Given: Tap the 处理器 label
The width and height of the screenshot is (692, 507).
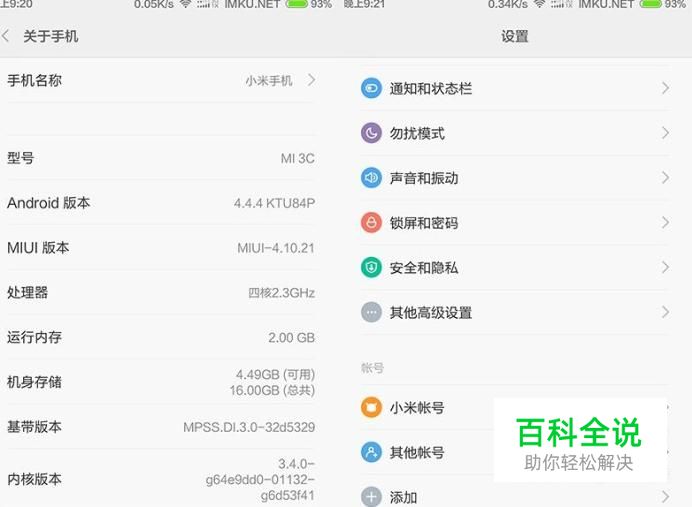Looking at the screenshot, I should pos(27,293).
